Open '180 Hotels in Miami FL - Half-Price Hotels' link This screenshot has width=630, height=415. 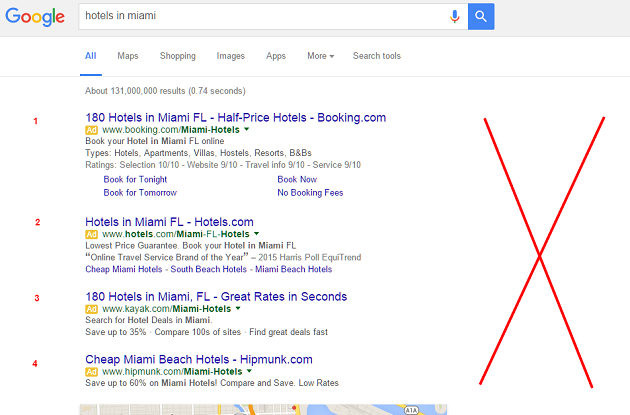[235, 117]
